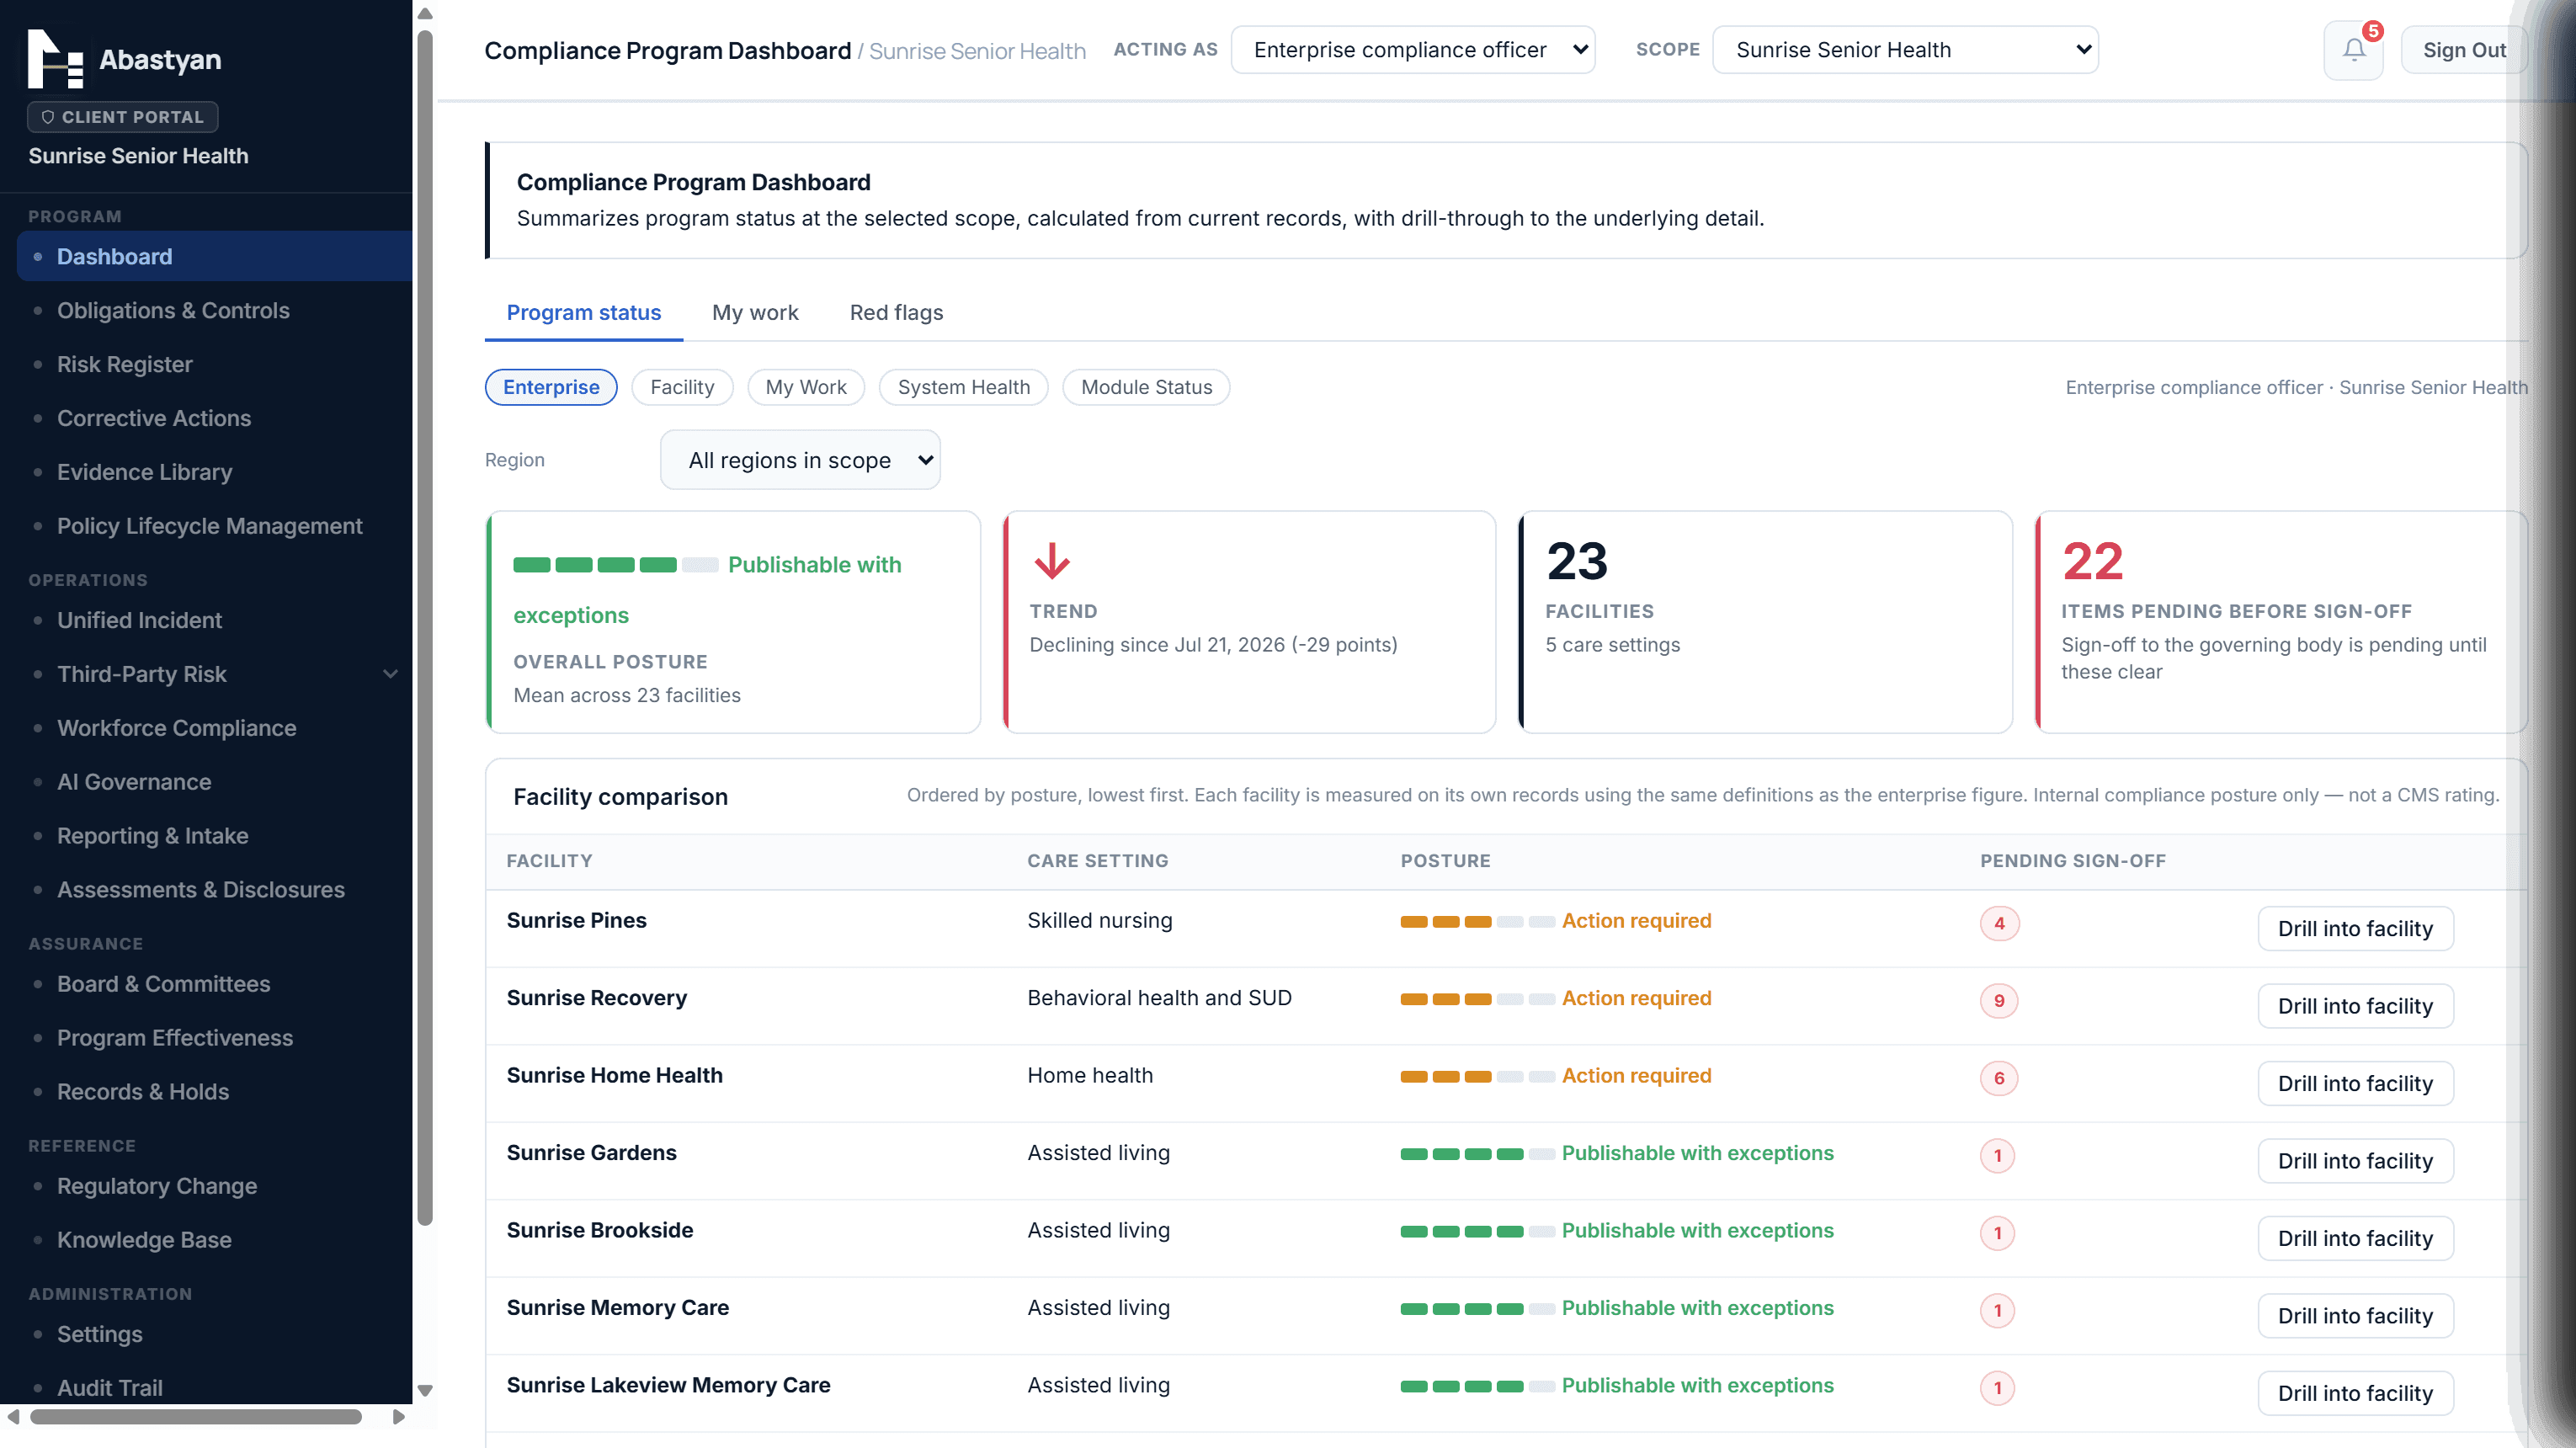This screenshot has height=1448, width=2576.
Task: Click the Sign Out button
Action: coord(2464,50)
